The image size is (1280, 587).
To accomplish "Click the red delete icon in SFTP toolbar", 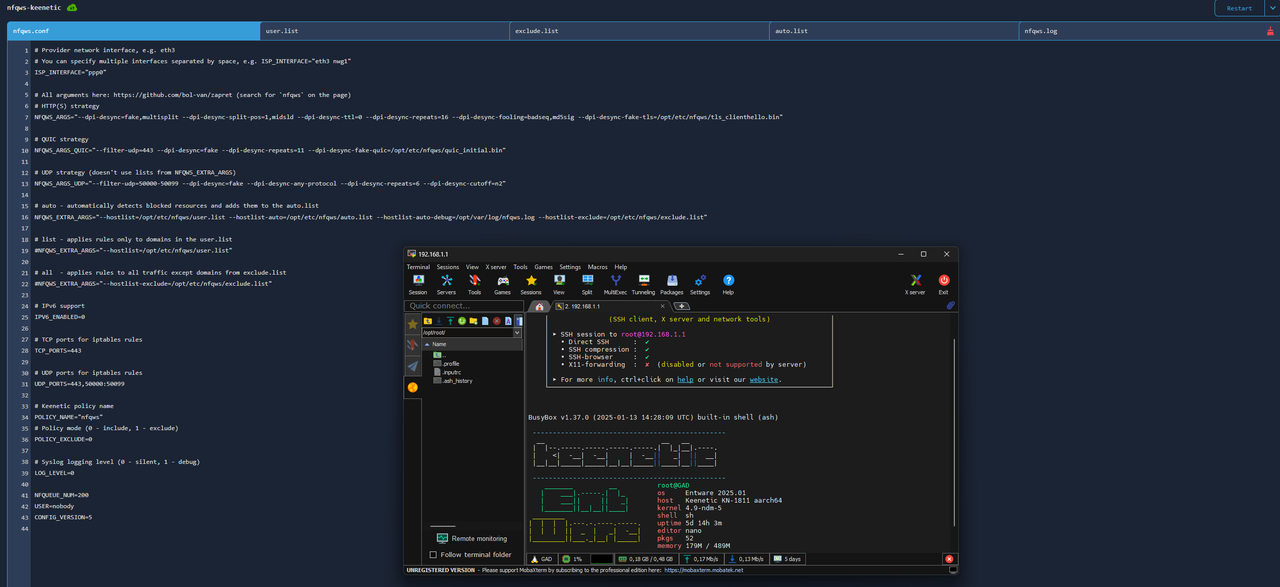I will pyautogui.click(x=496, y=321).
